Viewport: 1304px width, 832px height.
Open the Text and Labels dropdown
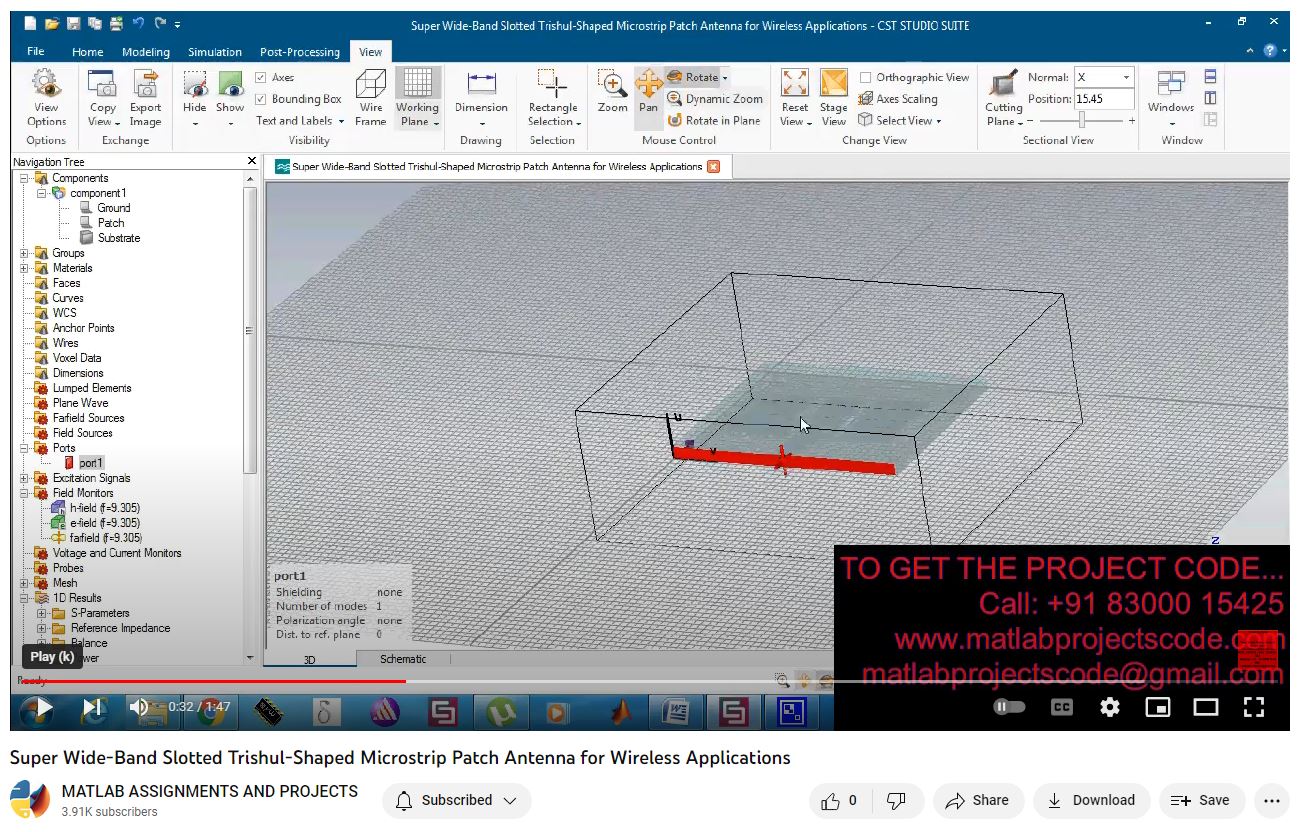pos(300,120)
